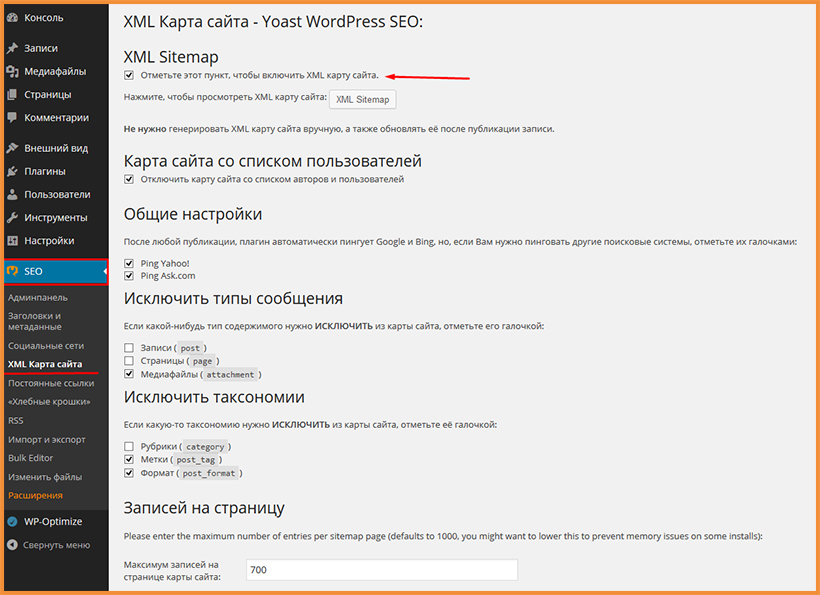This screenshot has height=595, width=820.
Task: Open «Хлебные крошки» submenu link
Action: click(49, 402)
